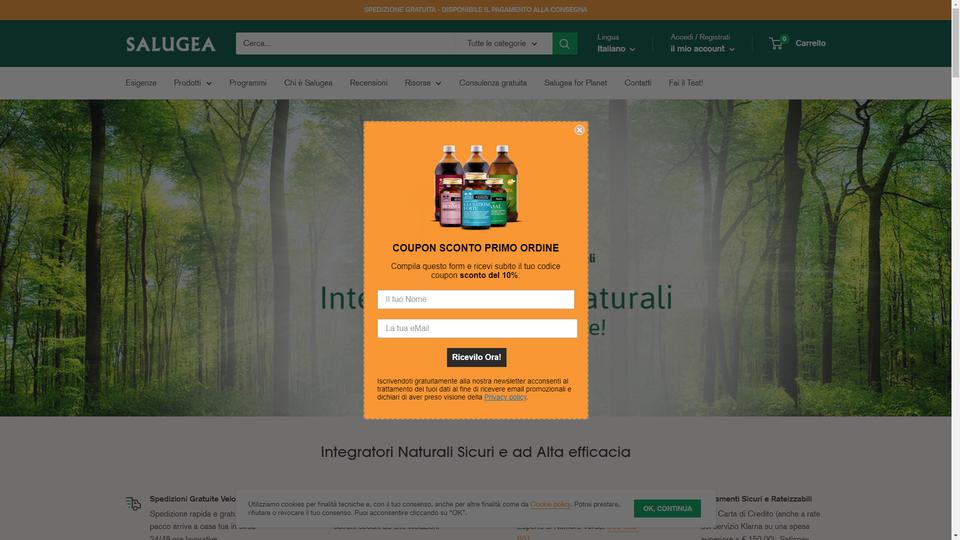The height and width of the screenshot is (540, 960).
Task: Click into the Cerca search box
Action: click(346, 43)
